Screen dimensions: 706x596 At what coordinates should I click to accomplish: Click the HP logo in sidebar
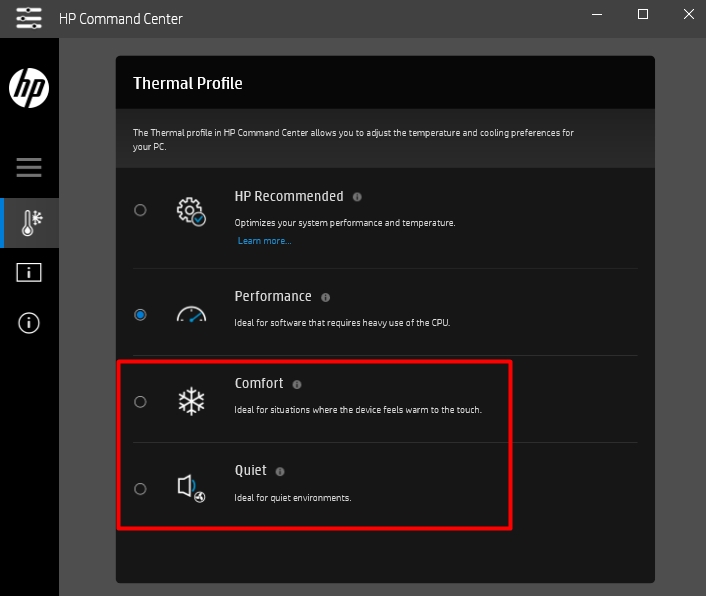pos(29,88)
